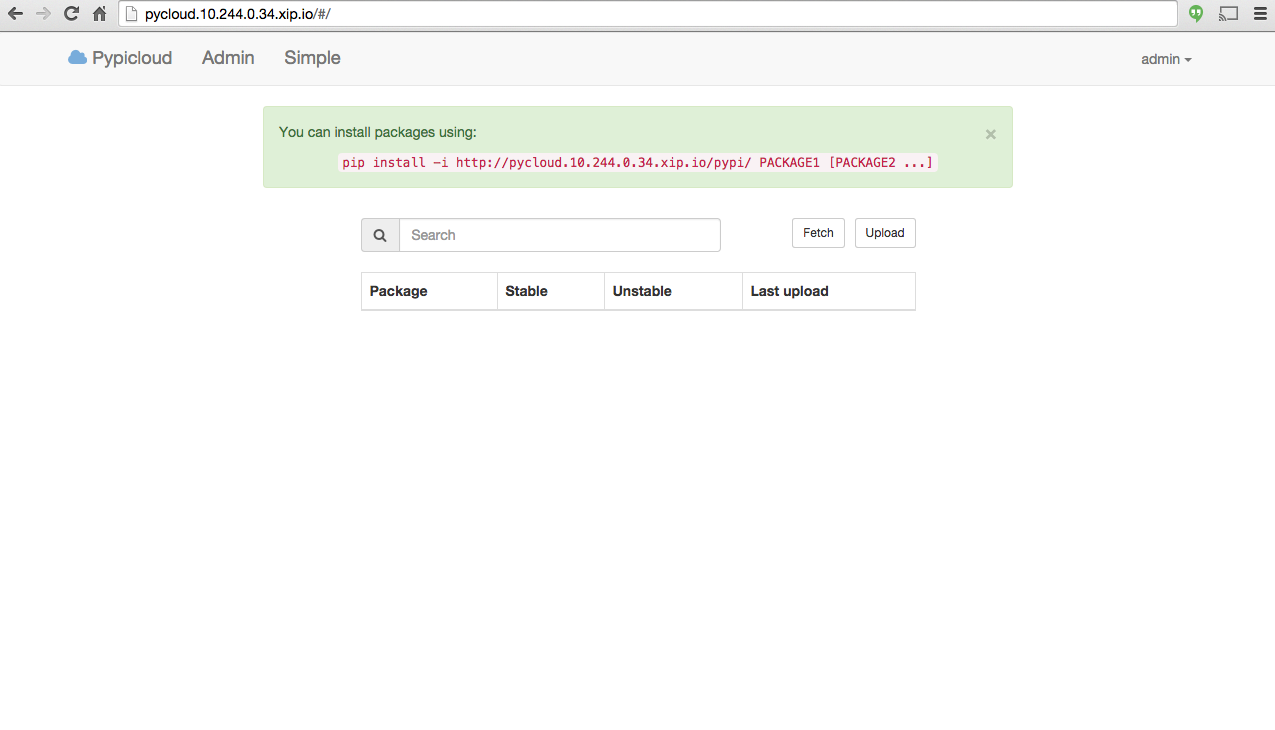This screenshot has height=730, width=1275.
Task: Open the Cast icon in the browser toolbar
Action: point(1228,14)
